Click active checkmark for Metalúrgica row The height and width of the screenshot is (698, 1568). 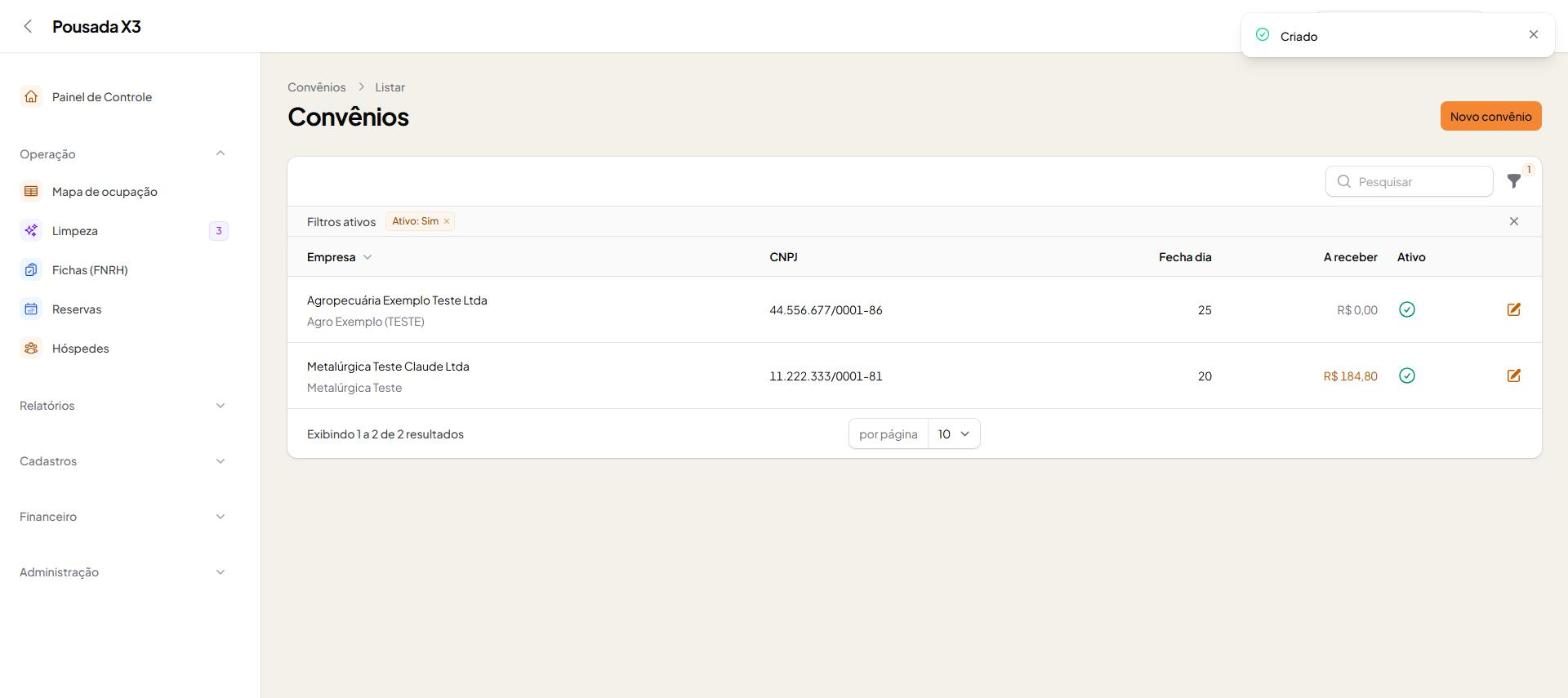point(1407,376)
